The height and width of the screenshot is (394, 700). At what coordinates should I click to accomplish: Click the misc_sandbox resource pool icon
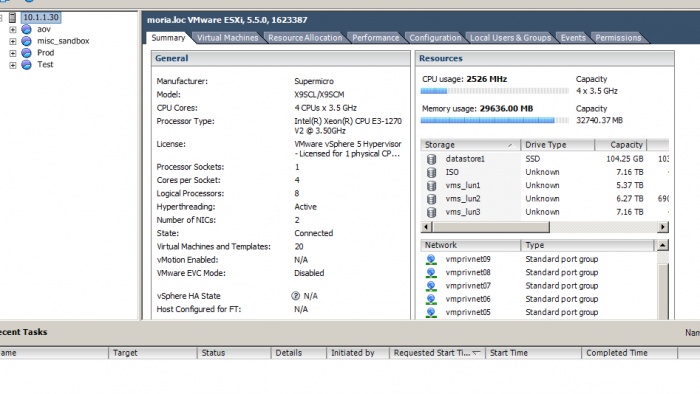(26, 41)
